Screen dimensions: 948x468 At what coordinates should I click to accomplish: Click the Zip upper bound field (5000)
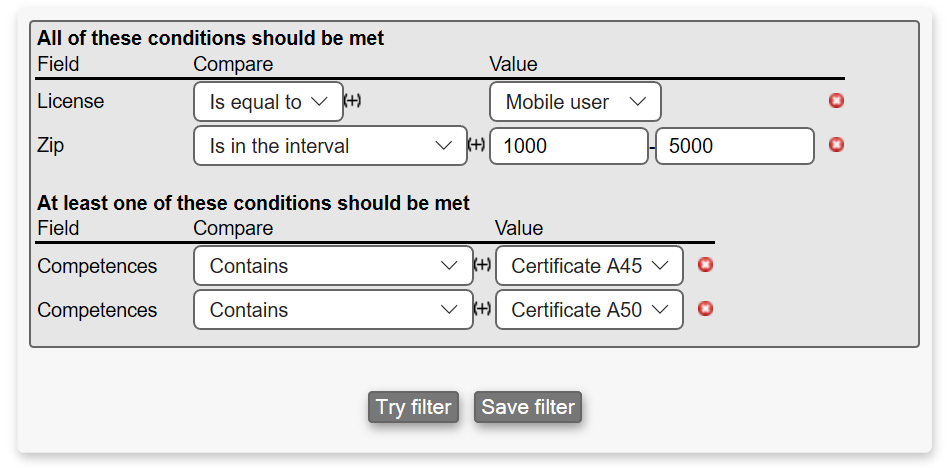[734, 146]
